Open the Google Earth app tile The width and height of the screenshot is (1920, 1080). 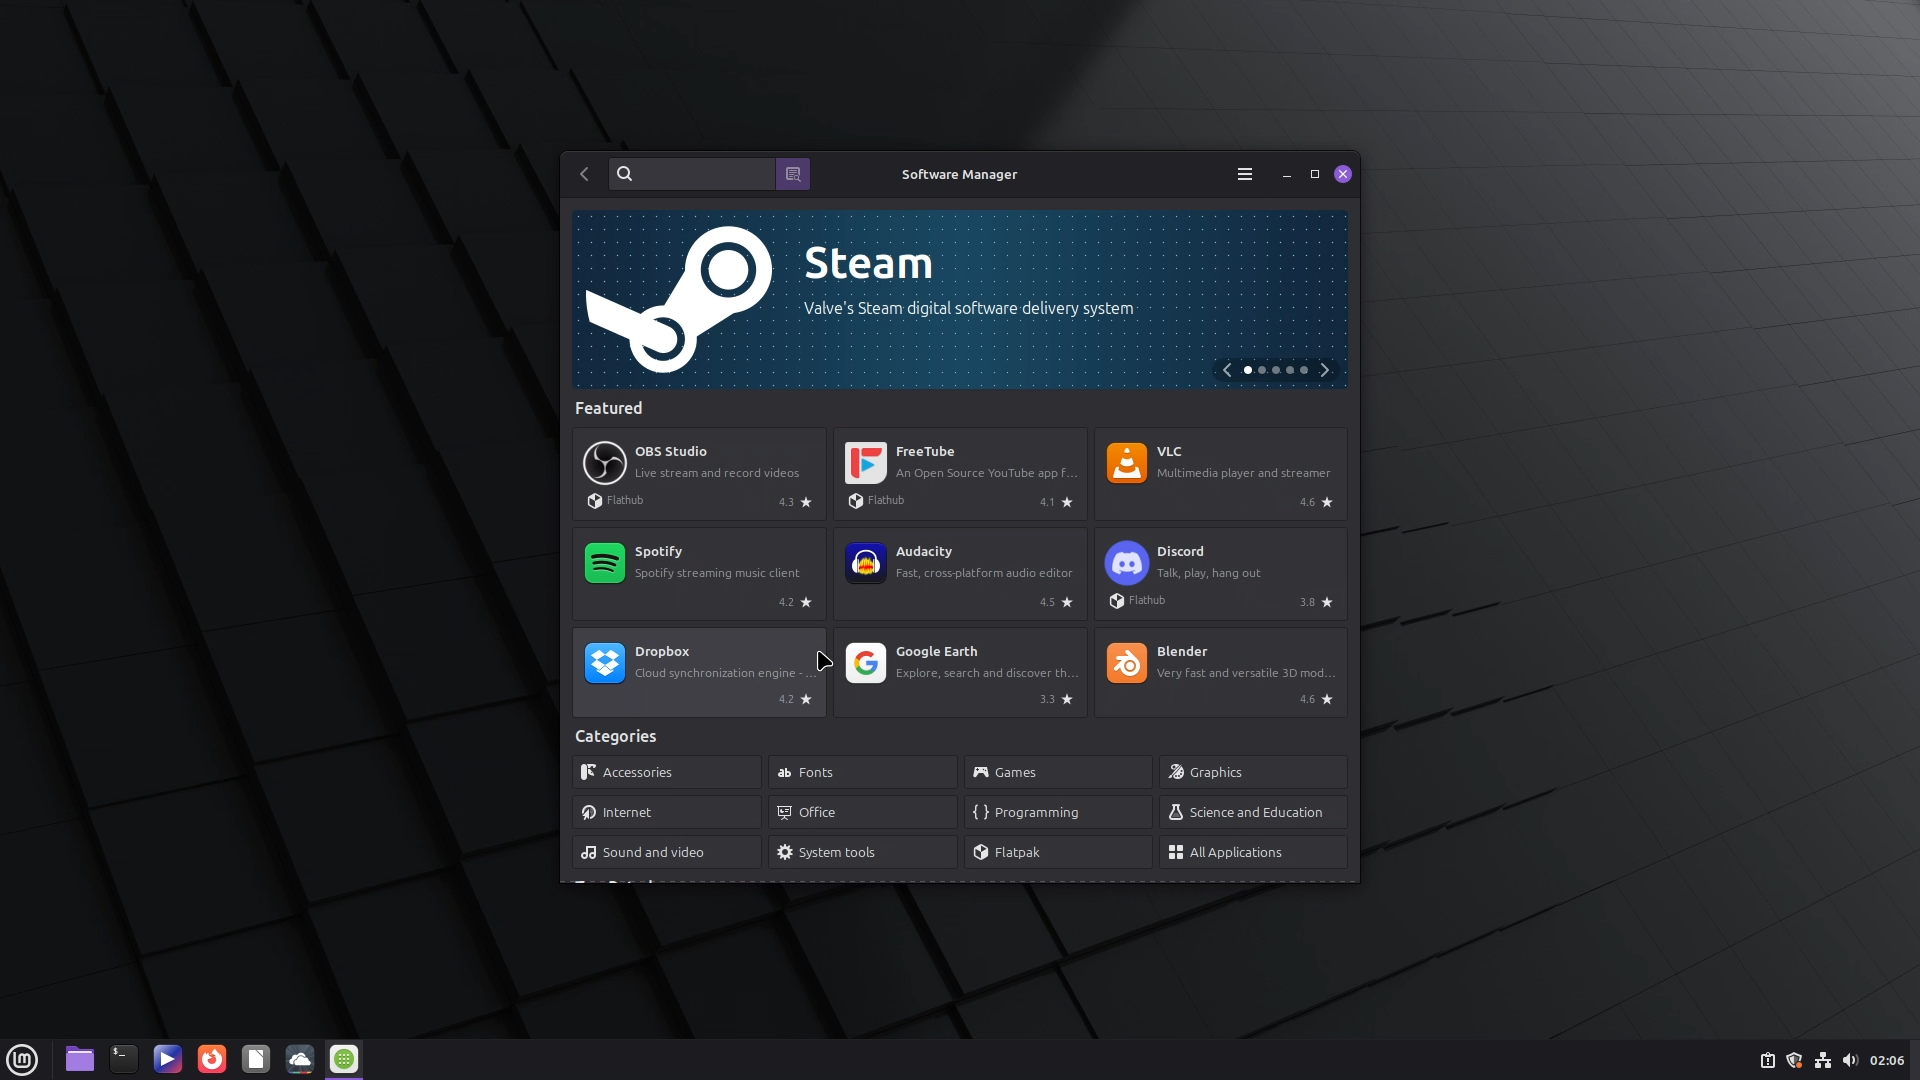[960, 672]
